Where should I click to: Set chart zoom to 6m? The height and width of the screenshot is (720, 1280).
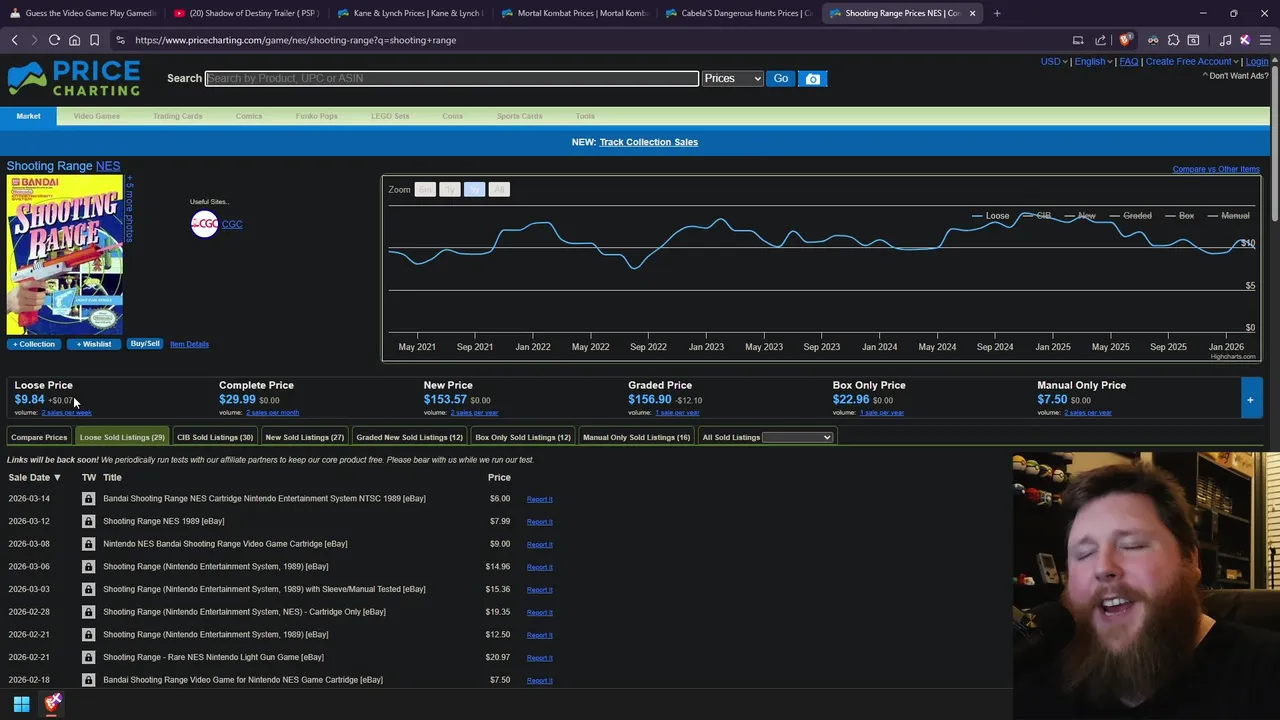425,189
